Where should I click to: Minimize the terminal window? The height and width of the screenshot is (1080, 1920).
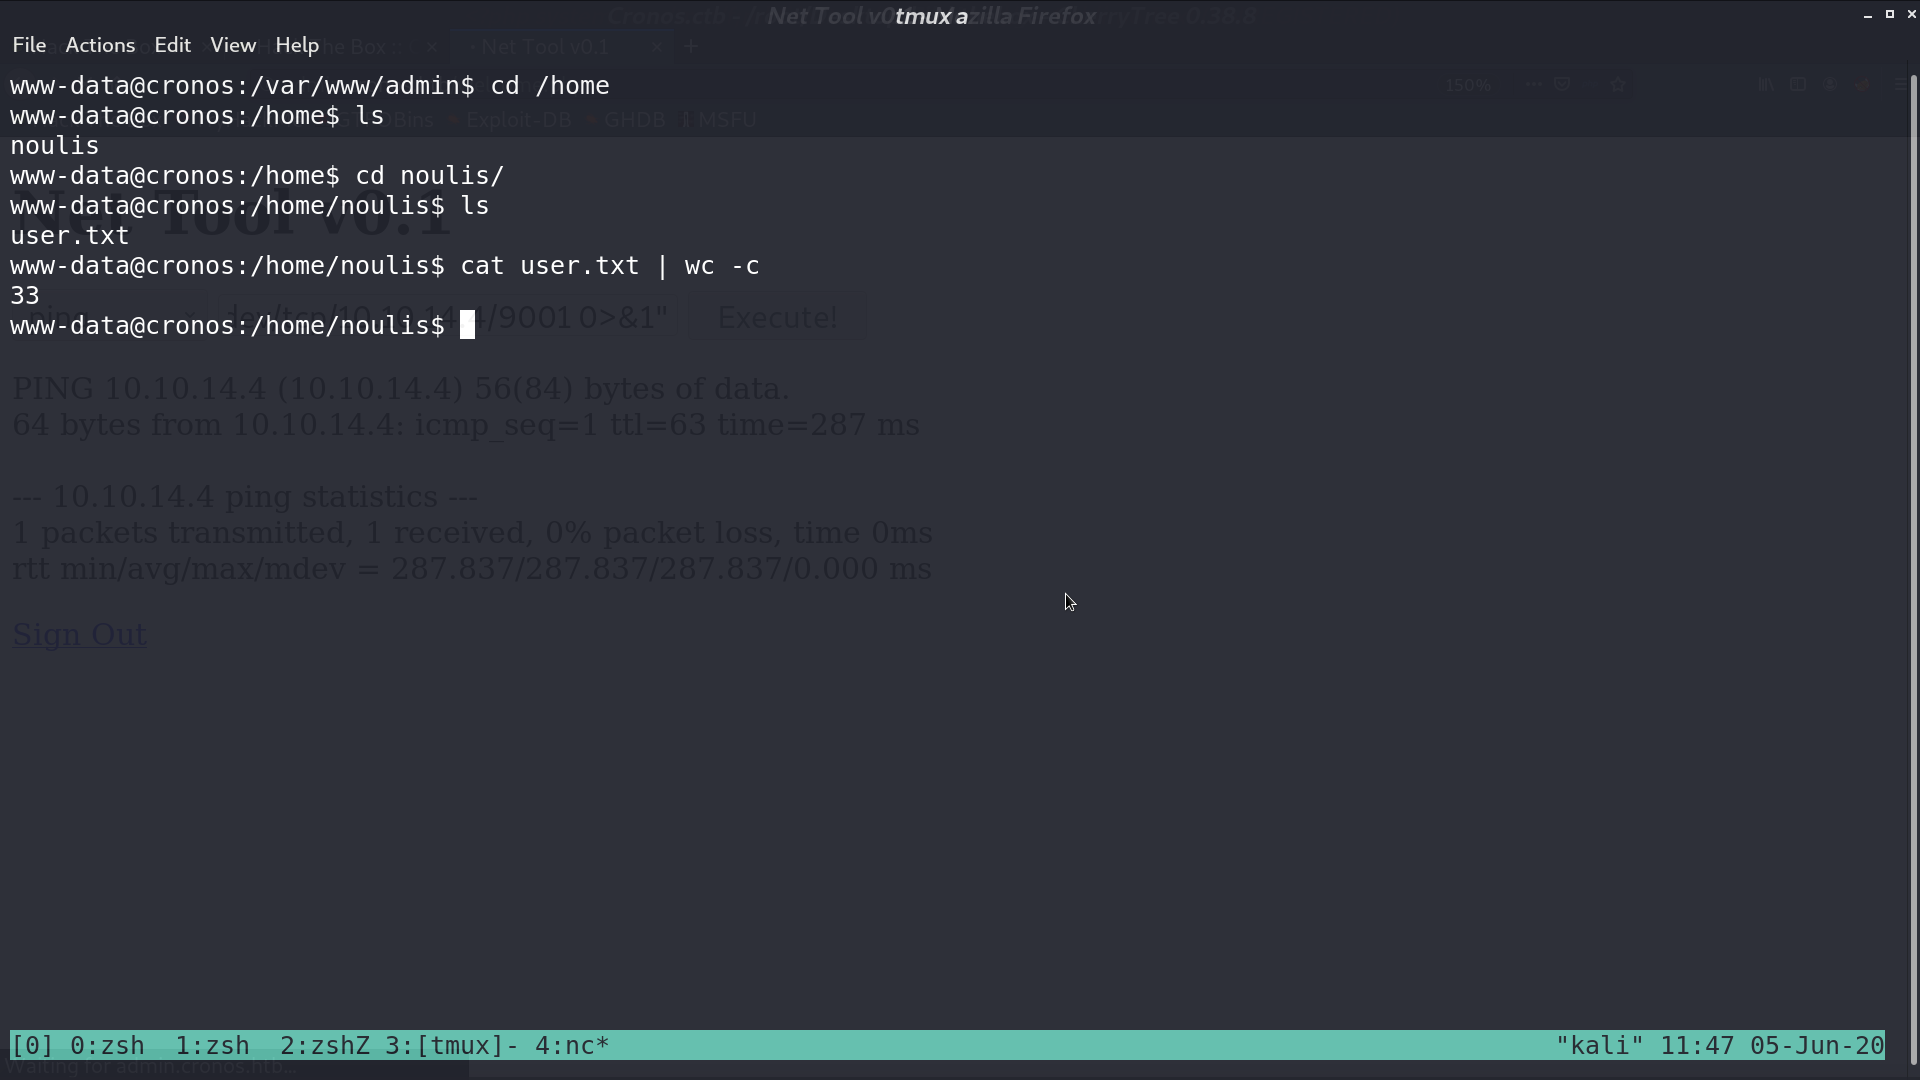click(x=1867, y=14)
